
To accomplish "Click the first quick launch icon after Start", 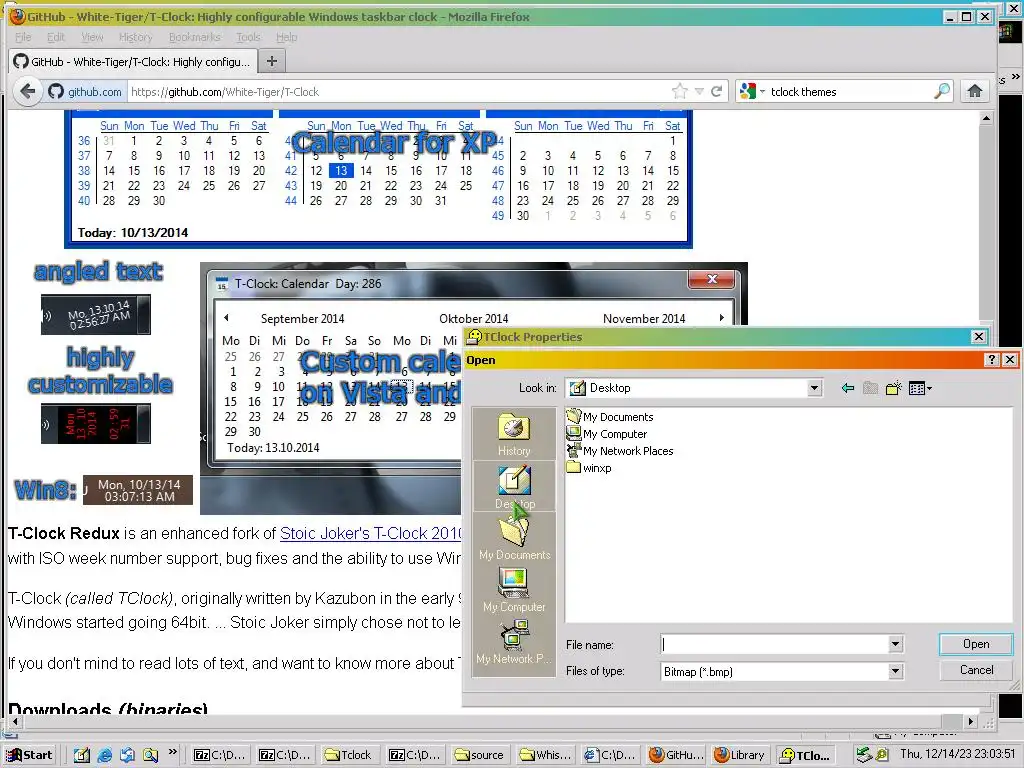I will [81, 755].
